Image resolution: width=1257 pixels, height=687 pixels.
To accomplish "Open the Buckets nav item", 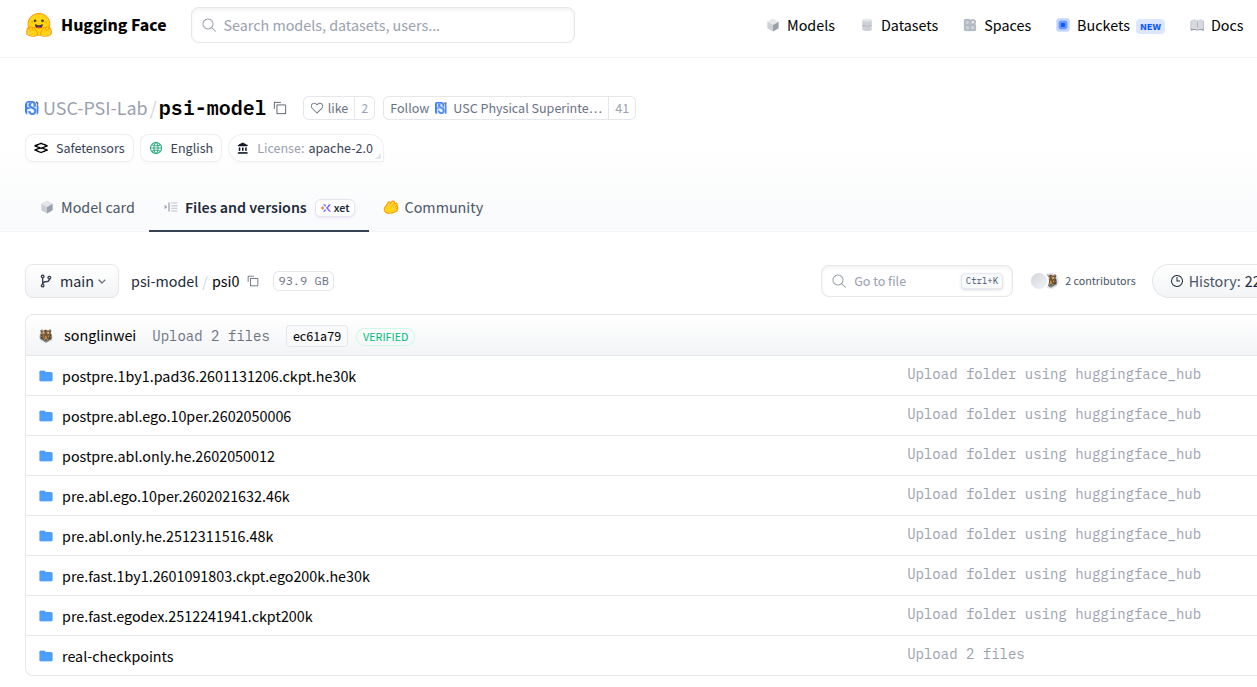I will [1110, 26].
